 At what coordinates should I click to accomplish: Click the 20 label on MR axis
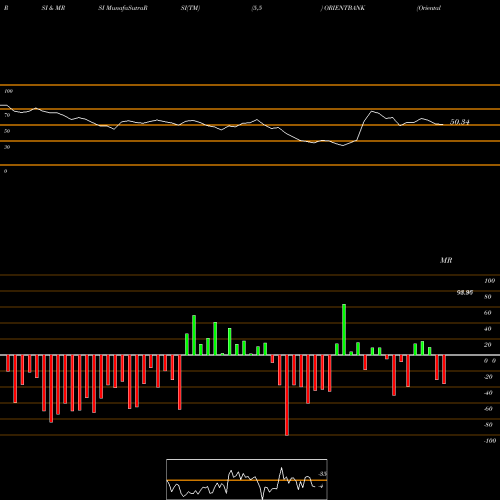(x=488, y=345)
